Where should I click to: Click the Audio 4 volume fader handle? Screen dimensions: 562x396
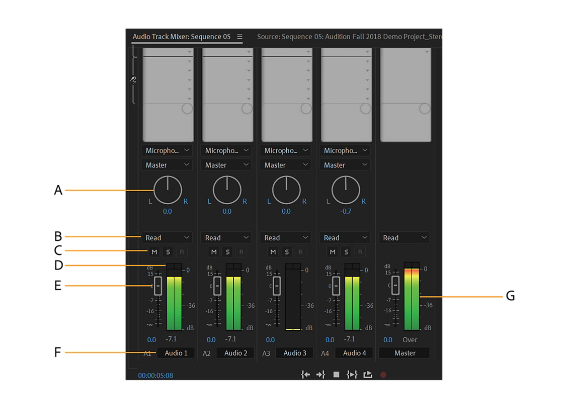335,286
